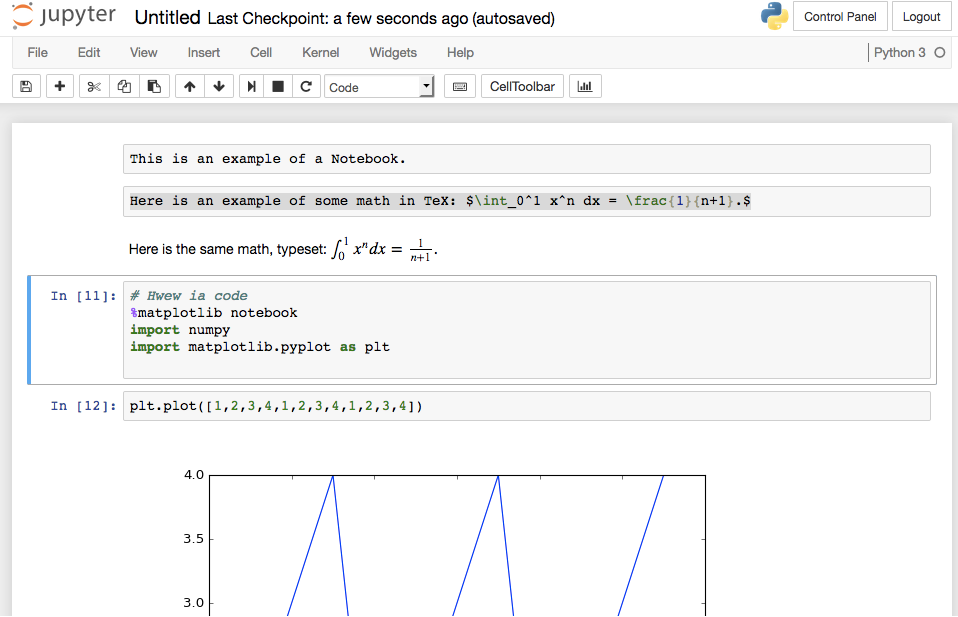Viewport: 958px width, 617px height.
Task: Click the Logout button
Action: click(921, 16)
